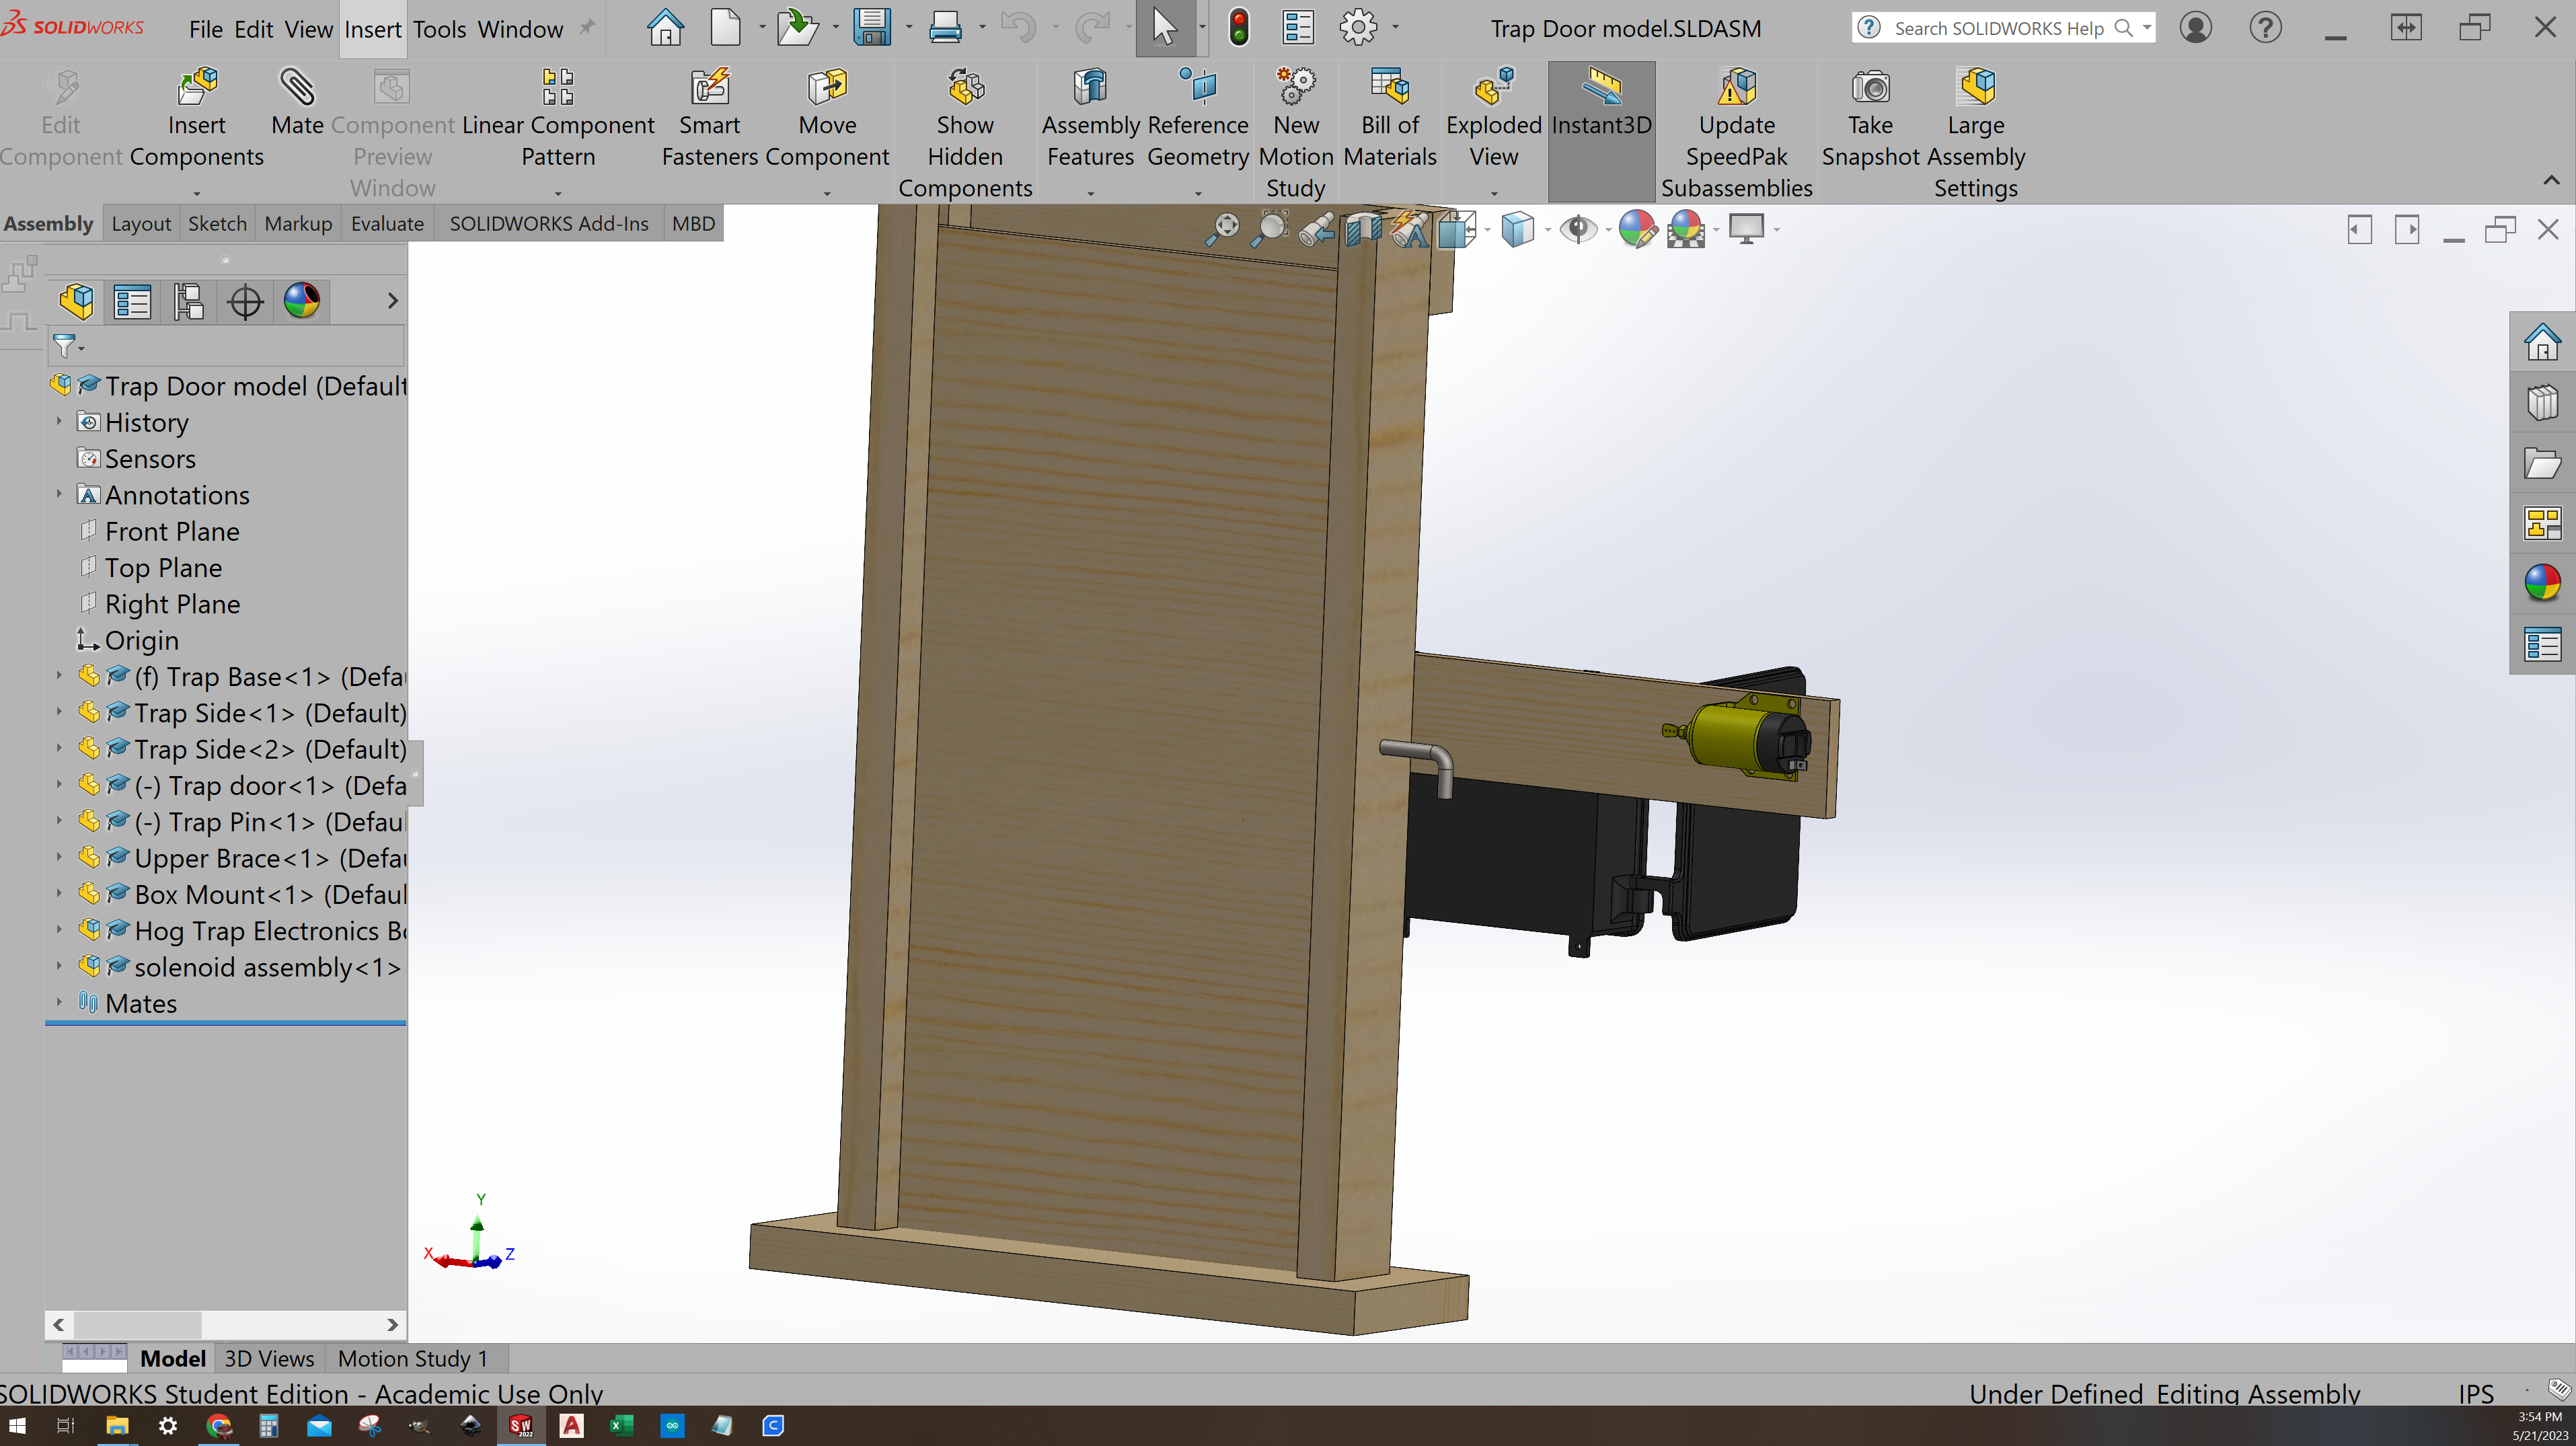Click the Edit Appearance color ball icon
The height and width of the screenshot is (1446, 2576).
[x=1637, y=228]
